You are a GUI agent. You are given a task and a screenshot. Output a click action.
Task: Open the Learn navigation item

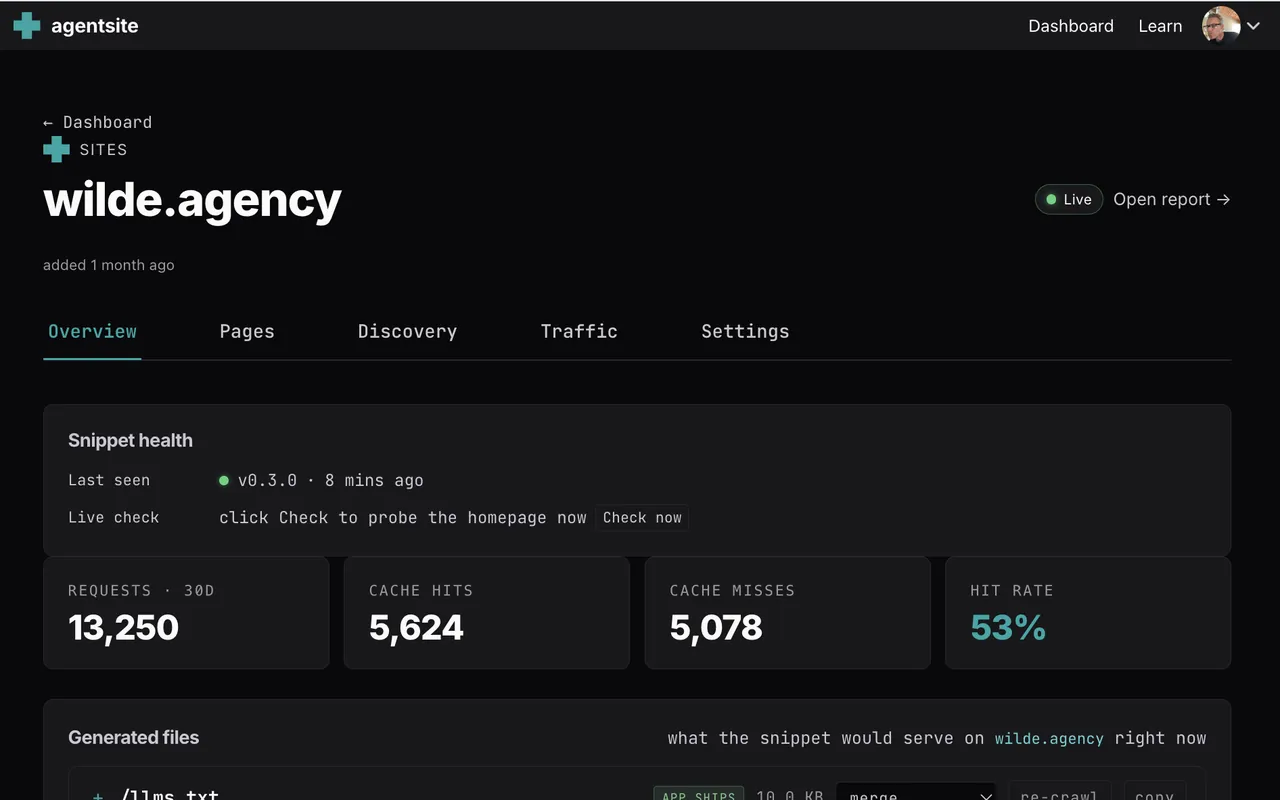(1160, 26)
